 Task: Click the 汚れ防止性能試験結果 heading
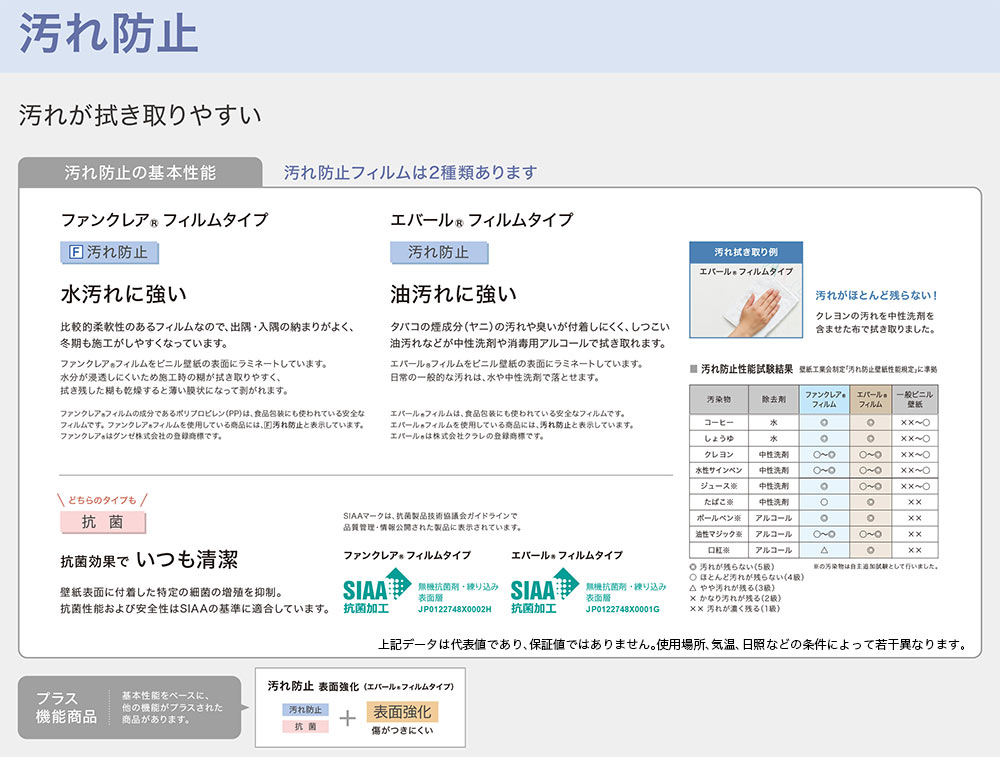[747, 369]
